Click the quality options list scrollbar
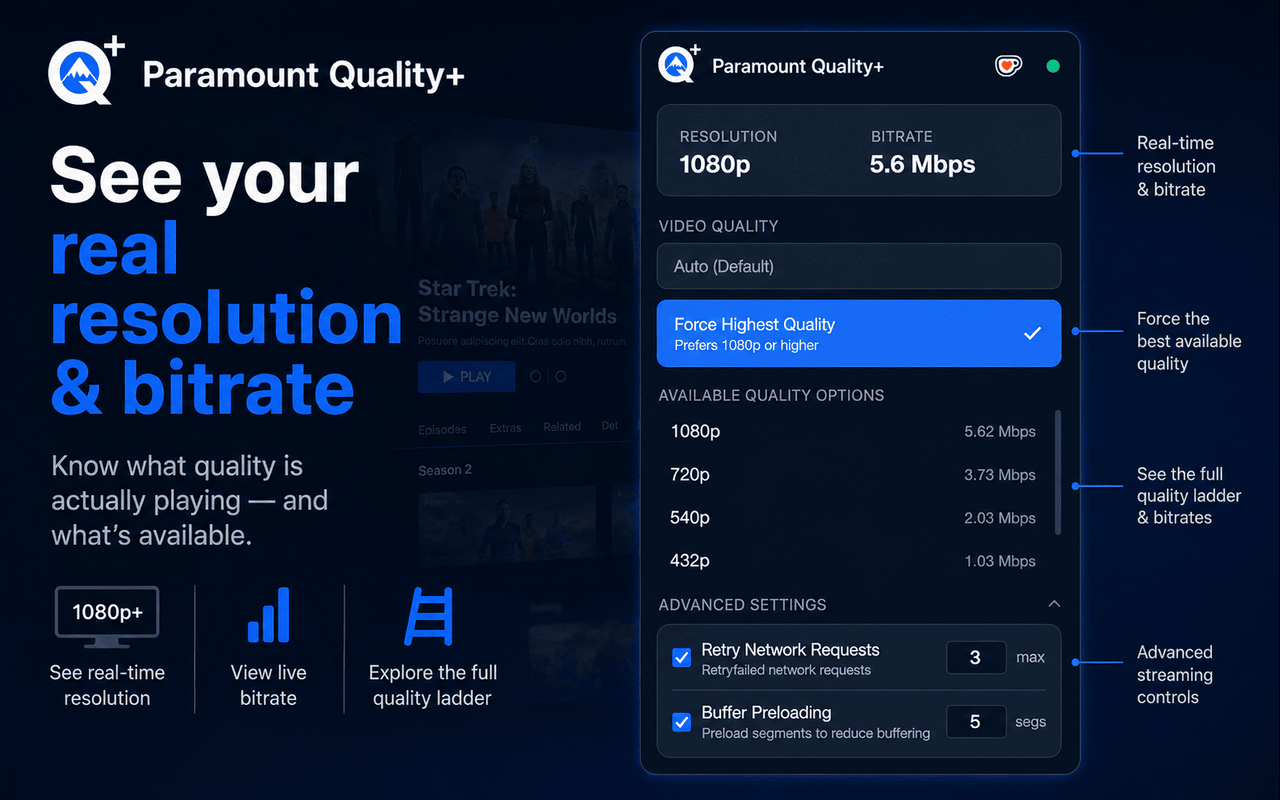 pyautogui.click(x=1058, y=471)
